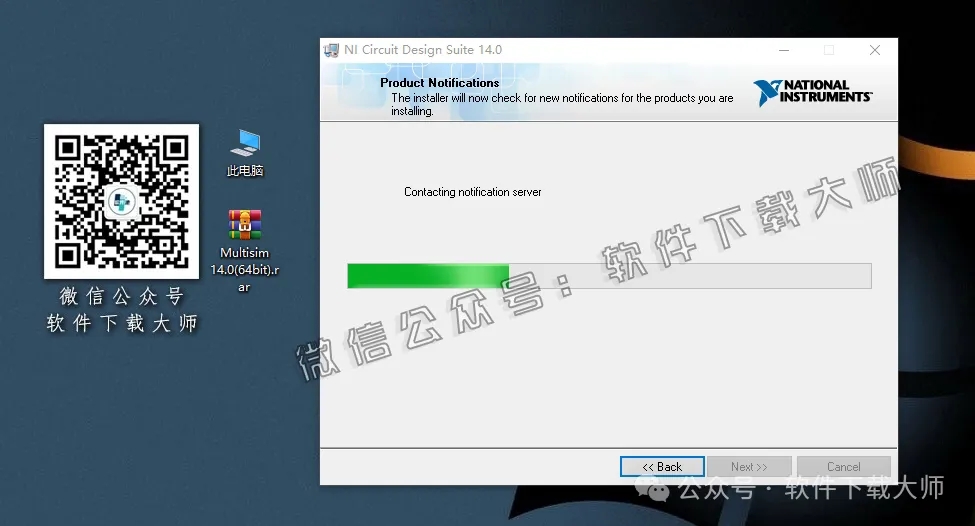Click the installation progress bar
Image resolution: width=975 pixels, height=526 pixels.
(609, 276)
